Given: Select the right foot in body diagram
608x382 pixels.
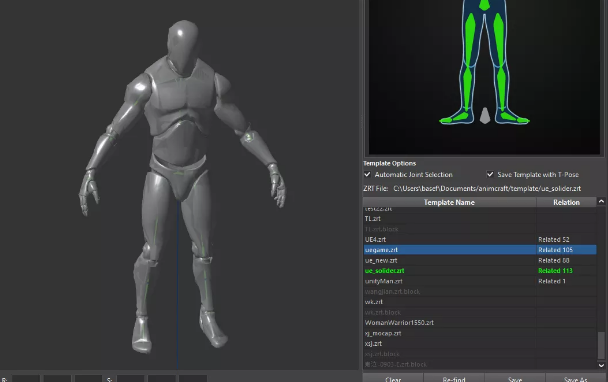Looking at the screenshot, I should pyautogui.click(x=514, y=118).
